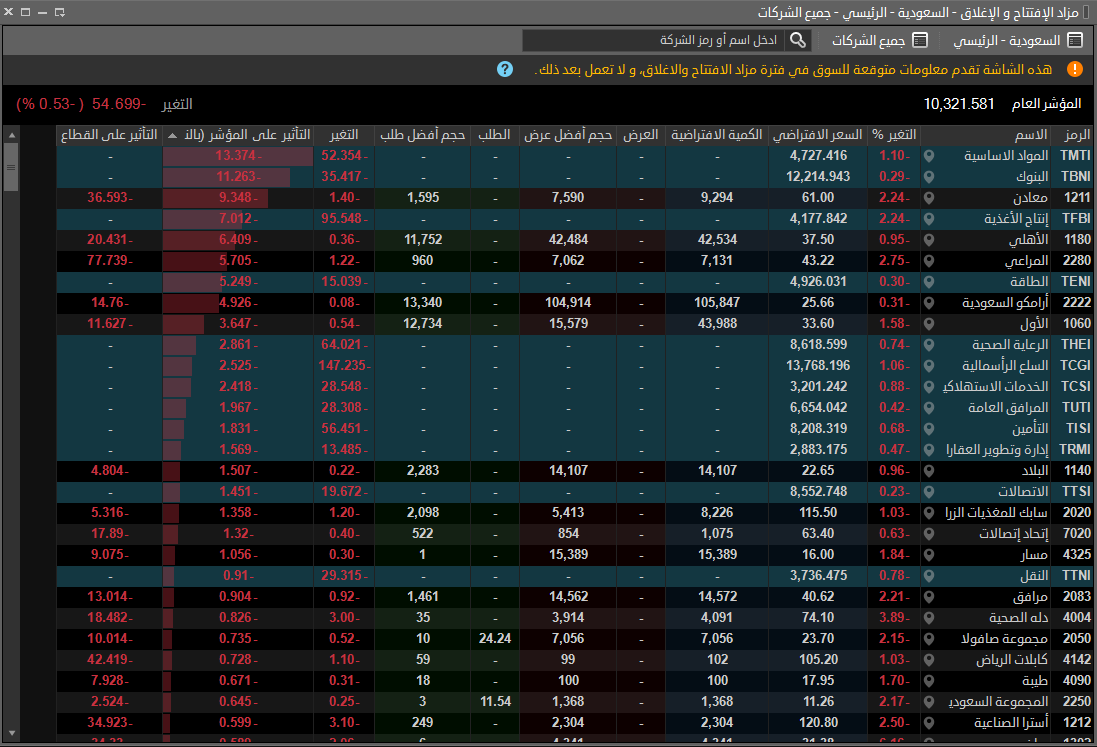
Task: Open the جميع الشركات companies filter
Action: pyautogui.click(x=879, y=41)
